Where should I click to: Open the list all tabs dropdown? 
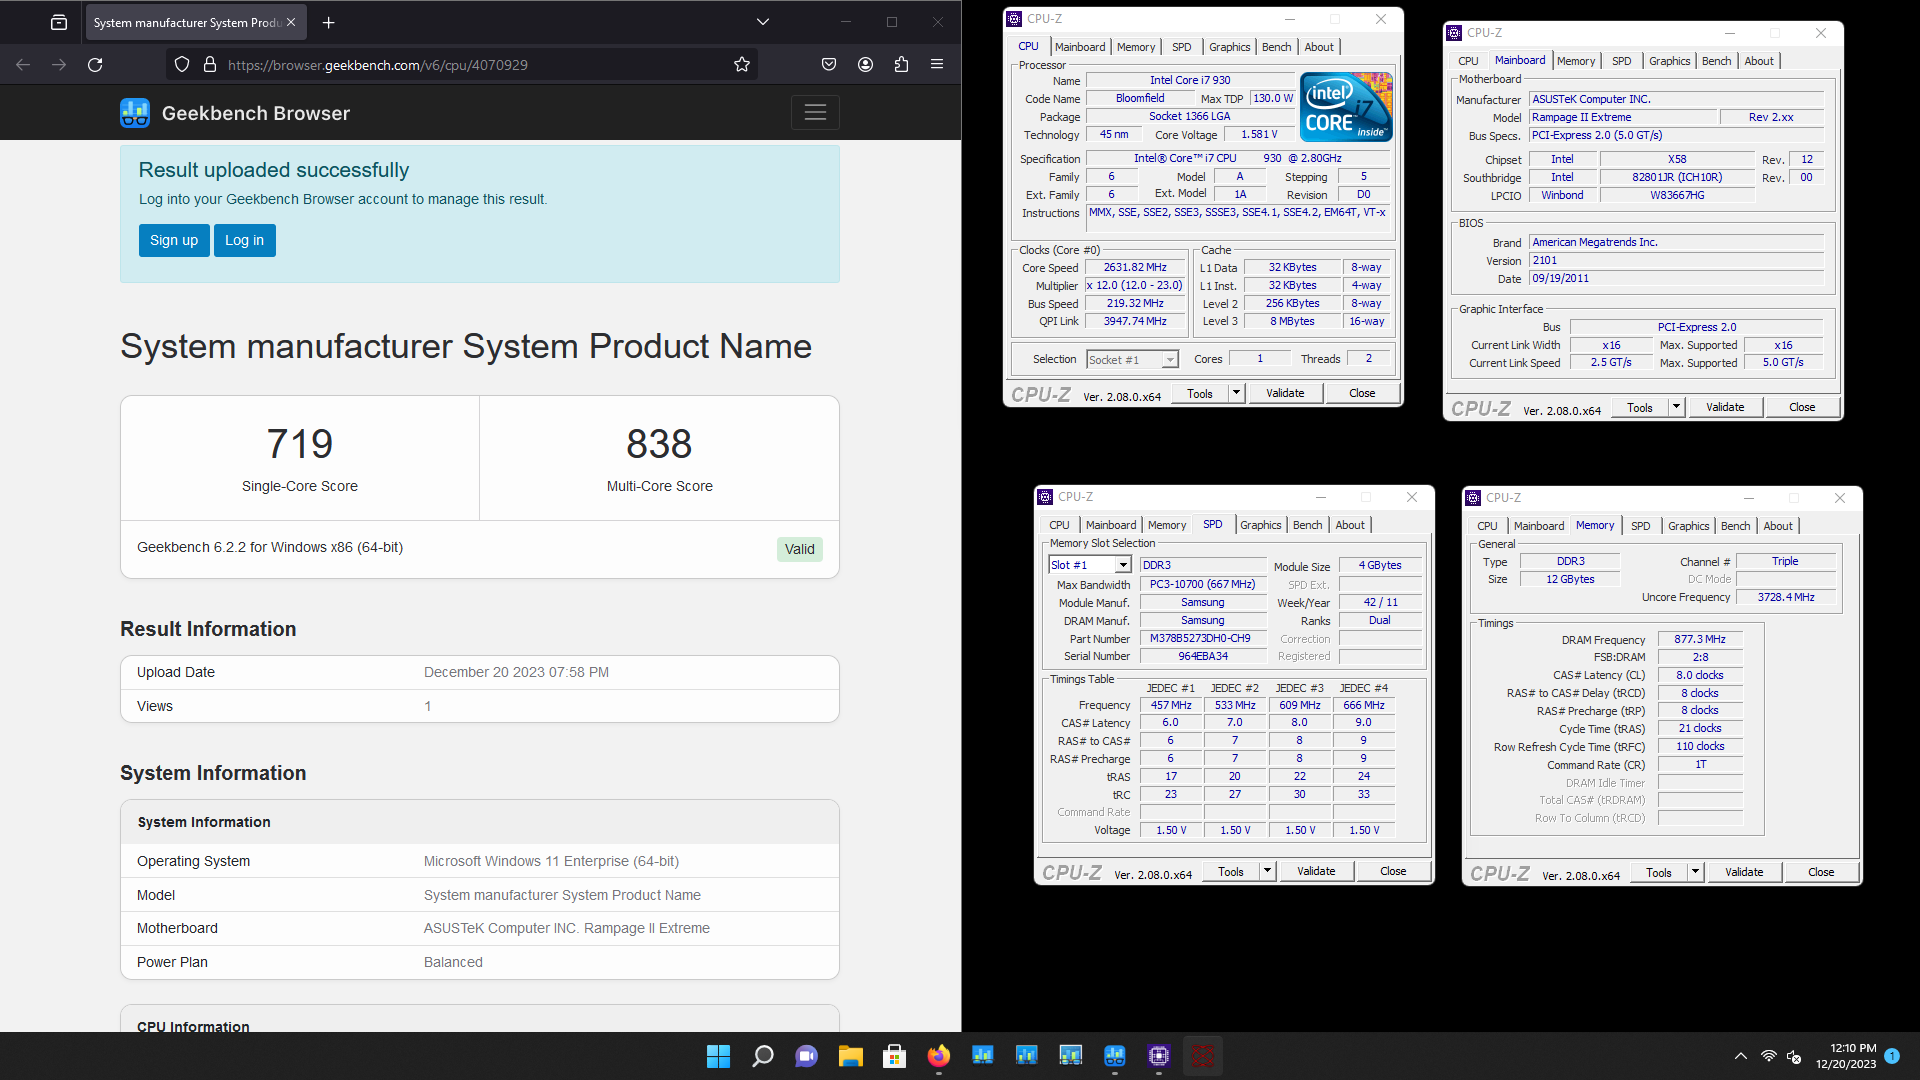[763, 22]
